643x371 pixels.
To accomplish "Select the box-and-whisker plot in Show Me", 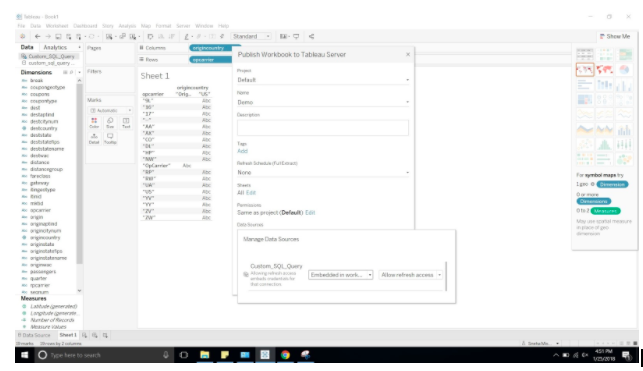I will (x=624, y=144).
